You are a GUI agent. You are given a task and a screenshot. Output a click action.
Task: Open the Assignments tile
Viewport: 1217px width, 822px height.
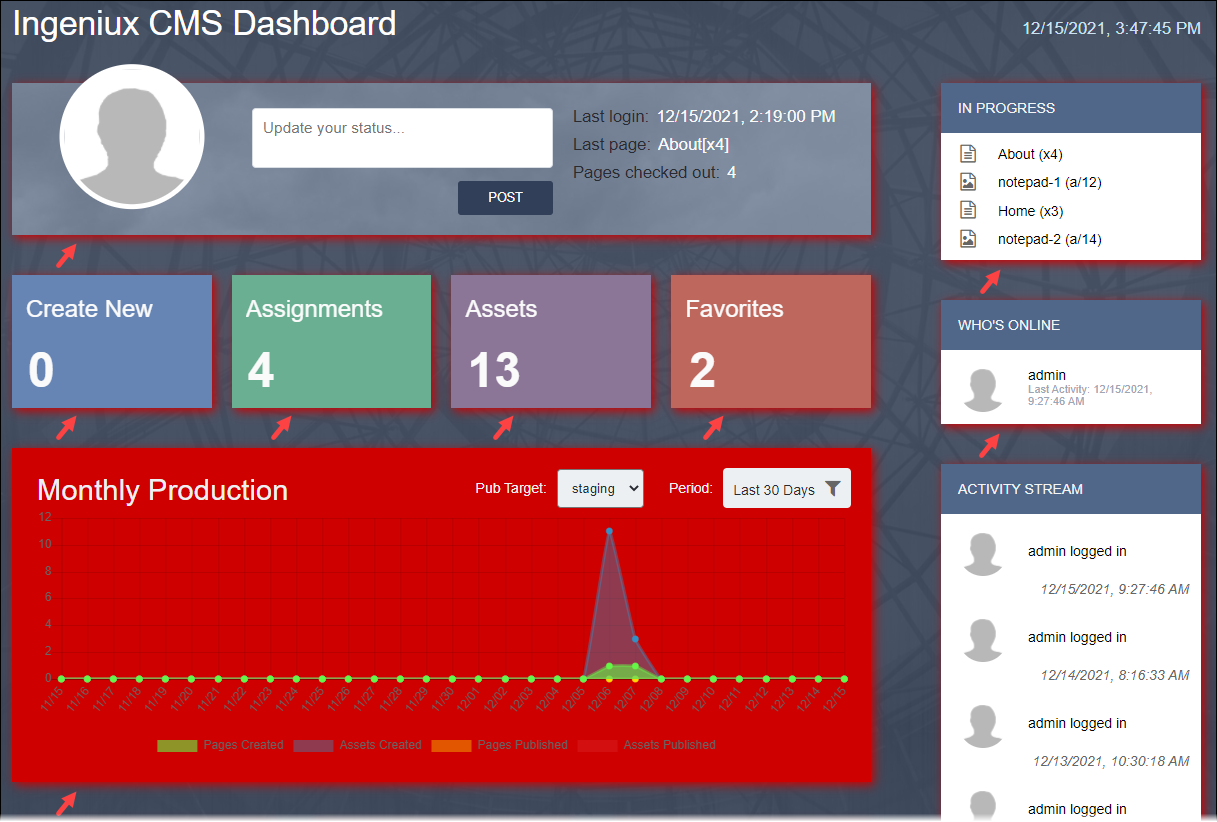(331, 342)
